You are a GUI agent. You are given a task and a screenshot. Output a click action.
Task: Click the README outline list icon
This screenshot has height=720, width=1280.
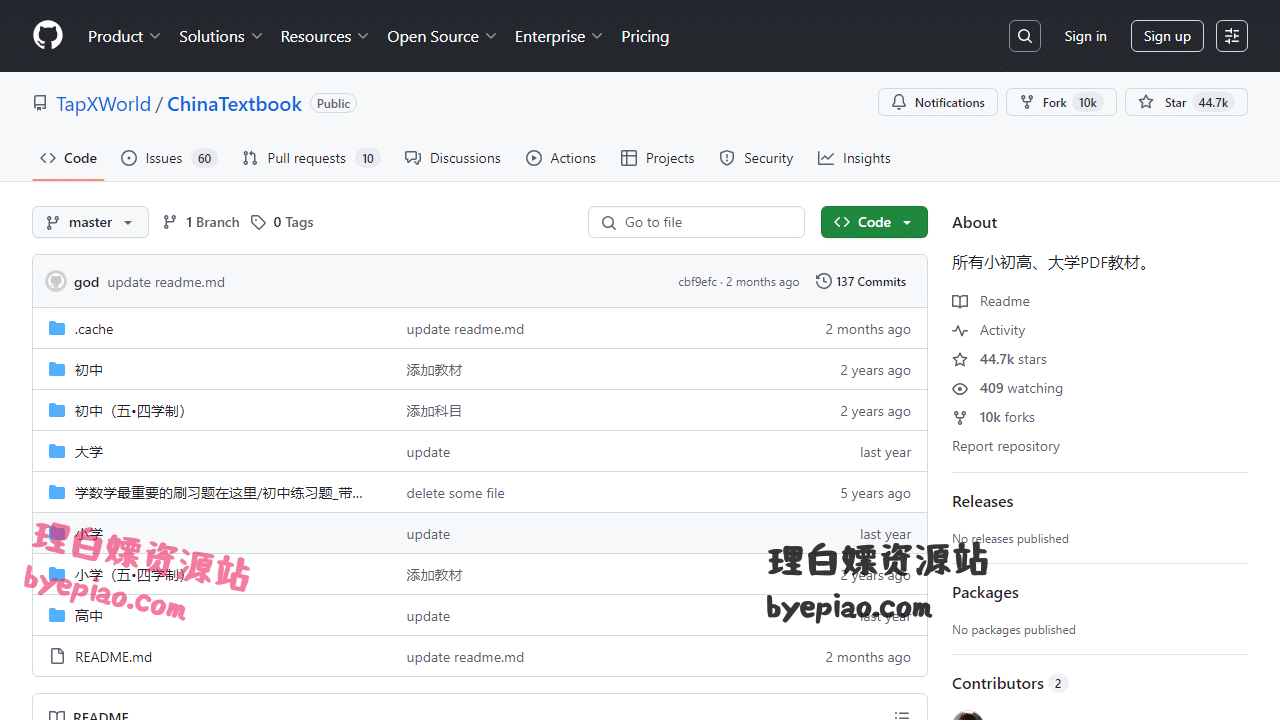coord(902,716)
